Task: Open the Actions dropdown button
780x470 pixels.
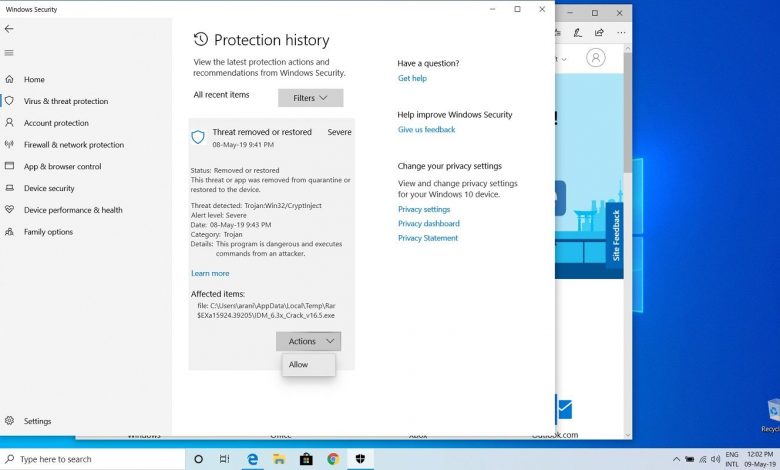Action: pyautogui.click(x=308, y=341)
